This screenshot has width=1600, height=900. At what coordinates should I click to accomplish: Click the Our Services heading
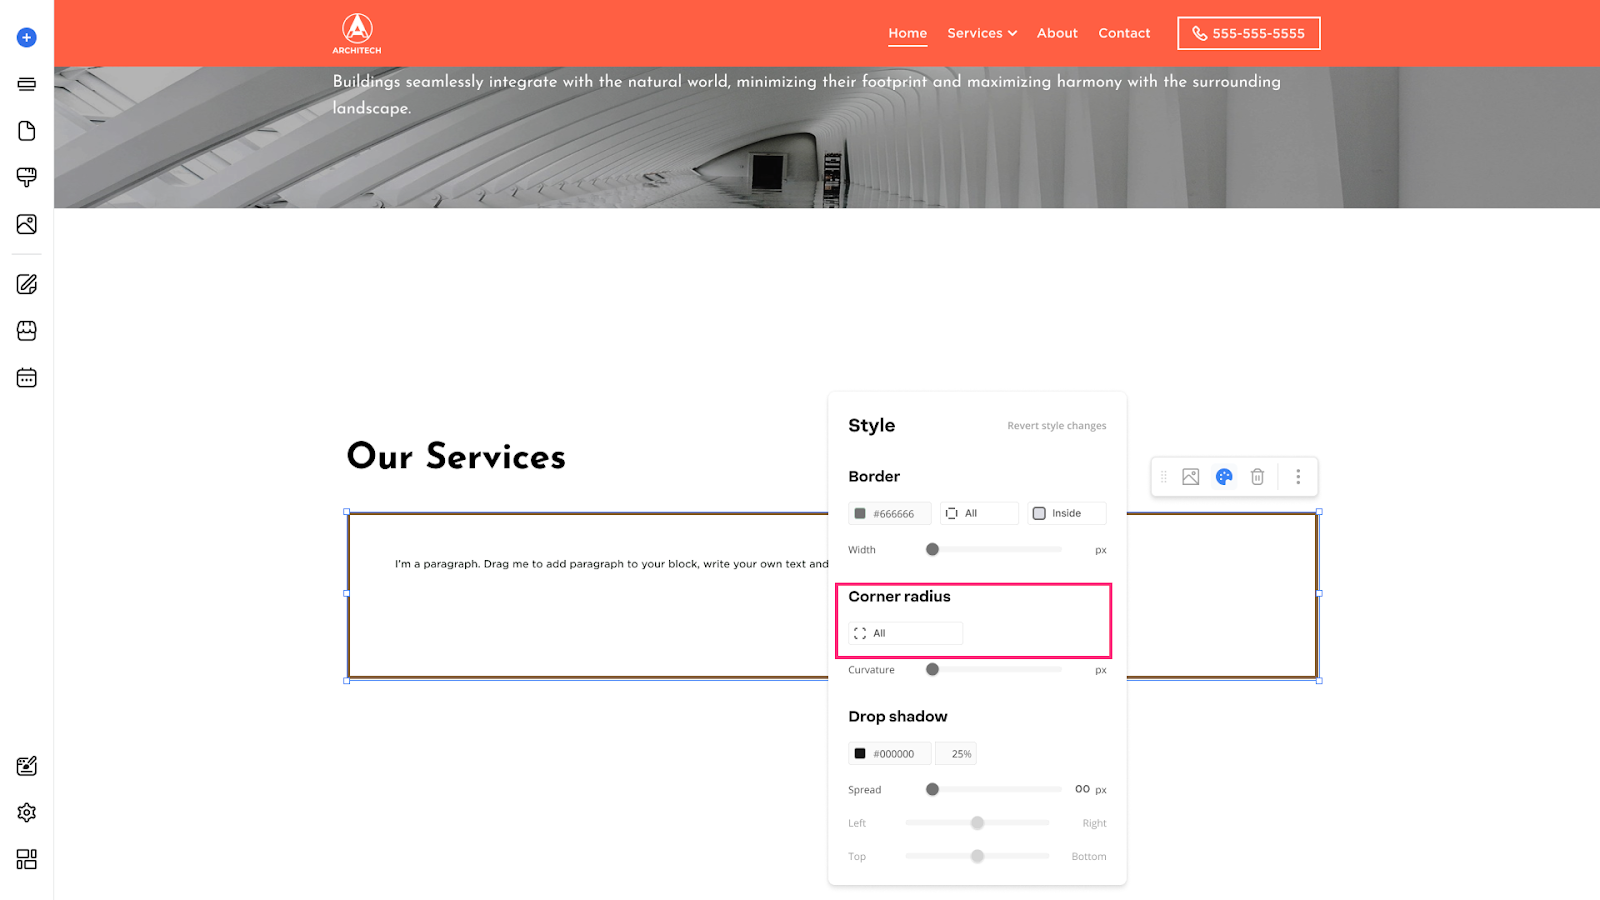click(x=456, y=456)
